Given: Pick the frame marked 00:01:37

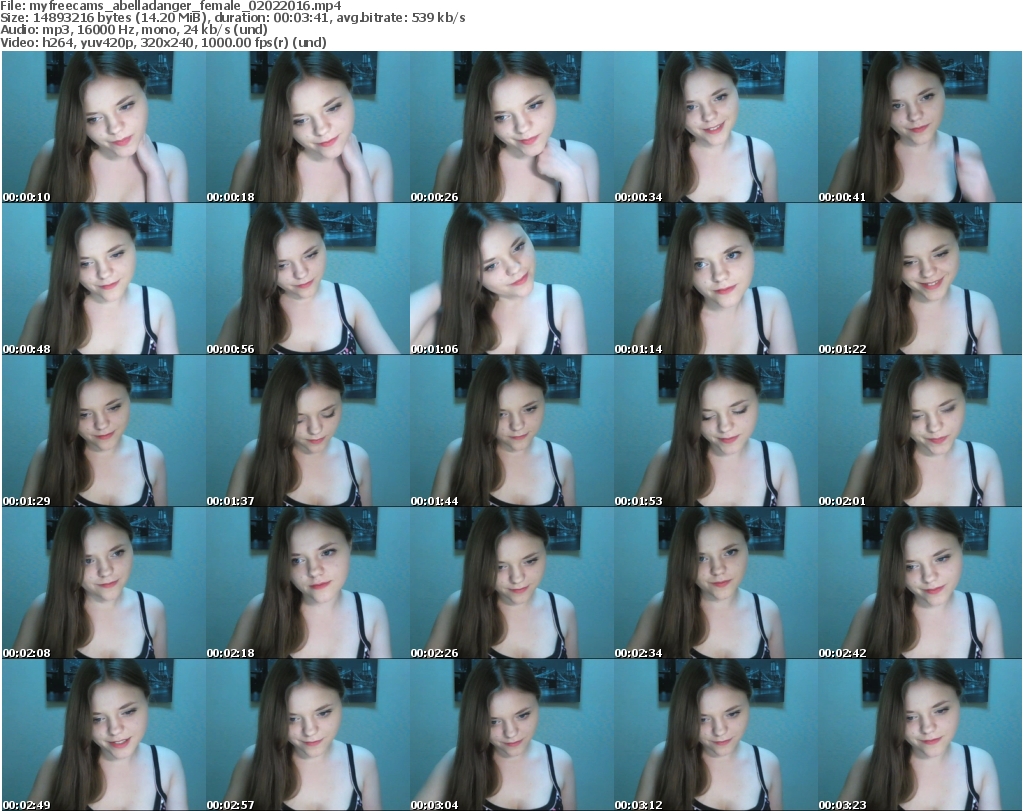Looking at the screenshot, I should tap(308, 431).
